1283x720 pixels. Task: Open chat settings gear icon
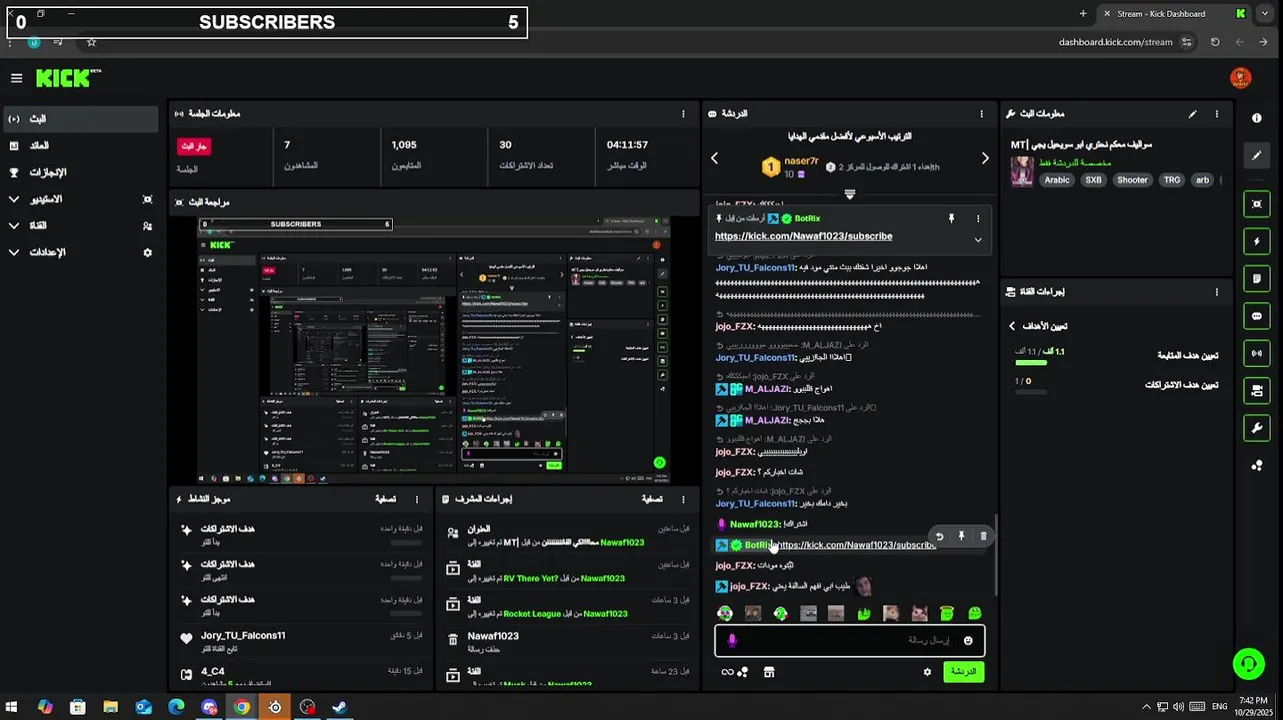927,672
